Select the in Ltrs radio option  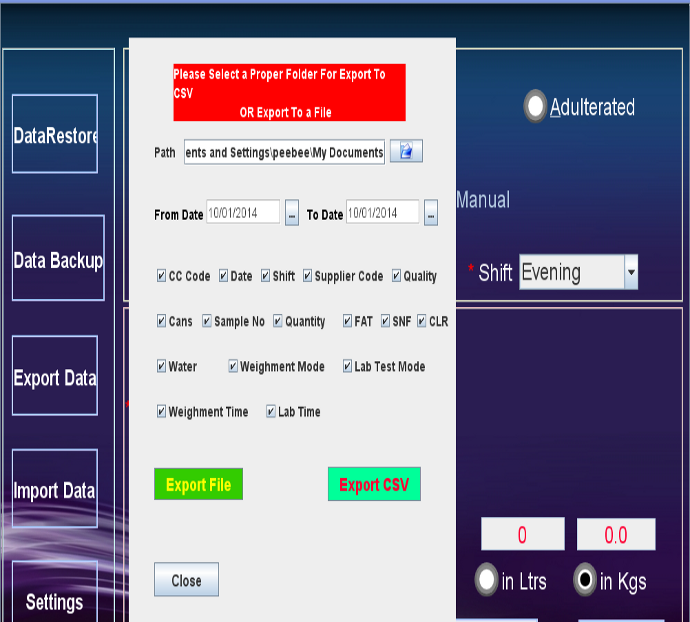[487, 580]
